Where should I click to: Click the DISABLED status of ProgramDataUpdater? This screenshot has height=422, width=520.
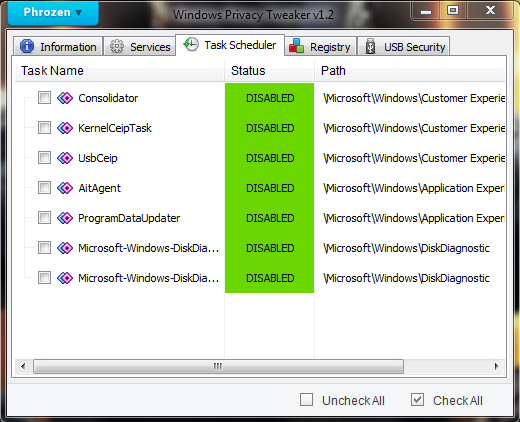pyautogui.click(x=270, y=218)
